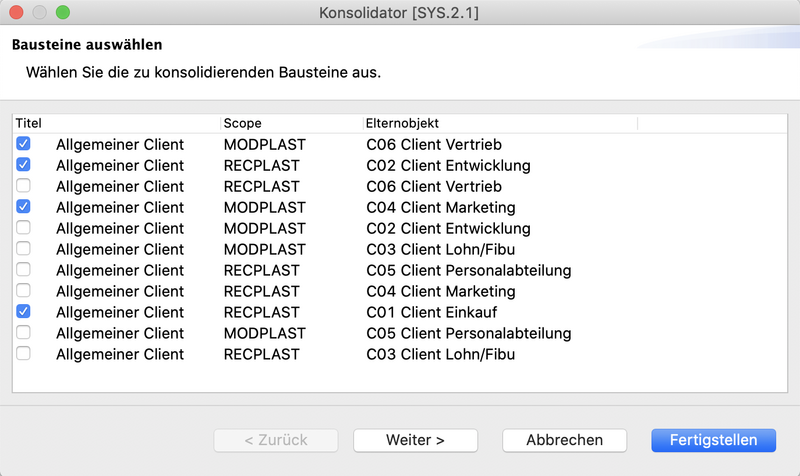This screenshot has width=800, height=476.
Task: Select 'C01 Client Einkauf' parent object cell
Action: point(432,312)
